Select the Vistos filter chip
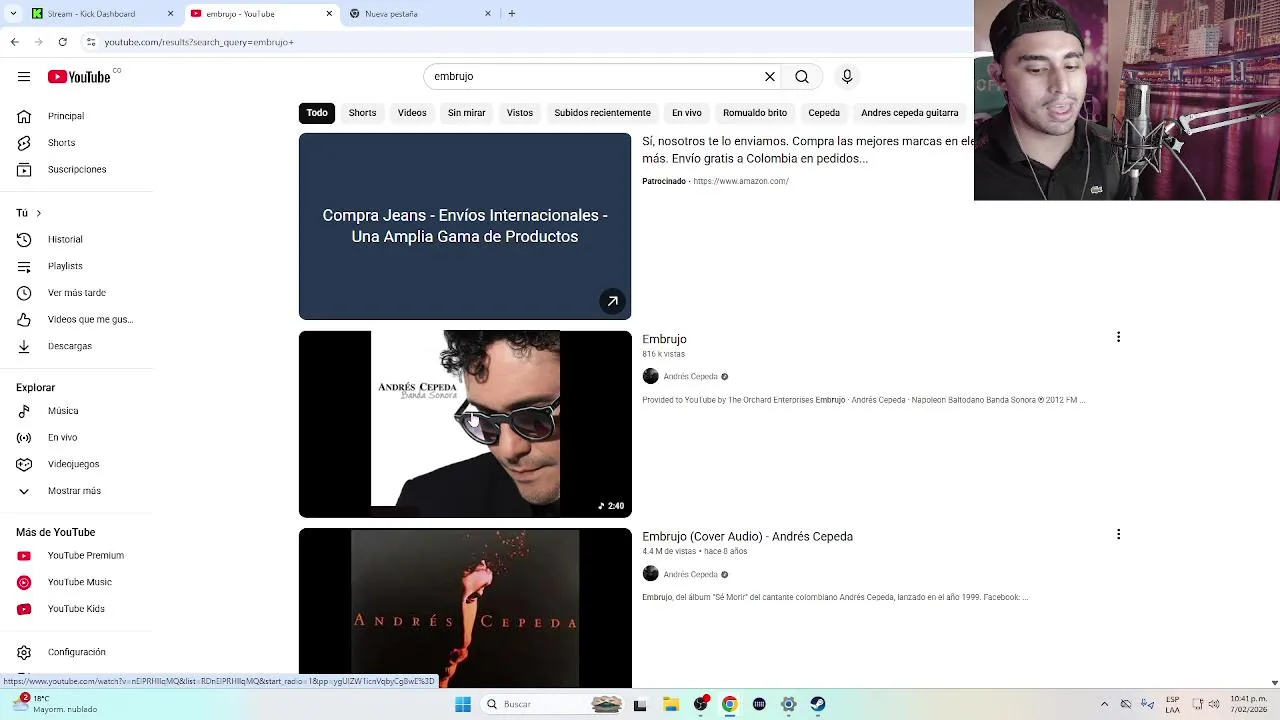Viewport: 1280px width, 720px height. 520,113
